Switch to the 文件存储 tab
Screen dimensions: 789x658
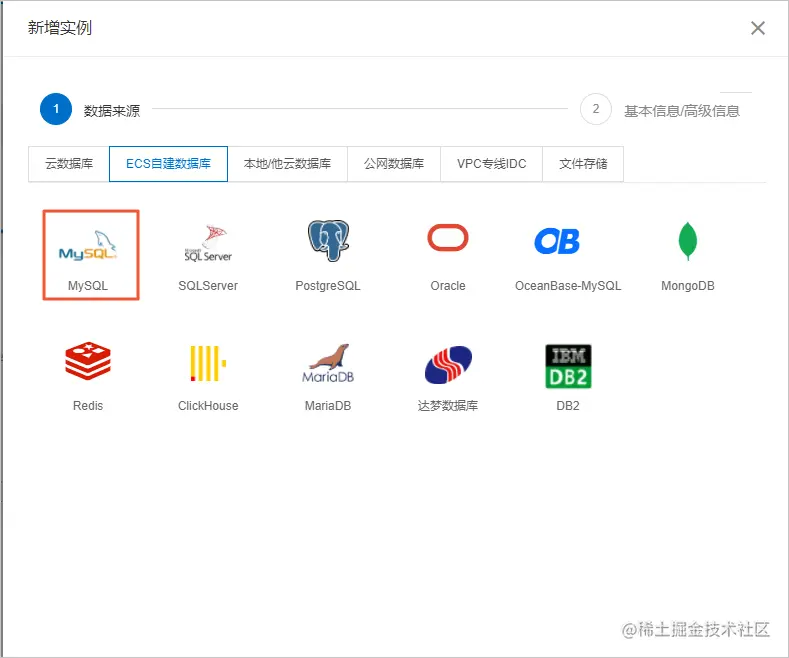583,163
